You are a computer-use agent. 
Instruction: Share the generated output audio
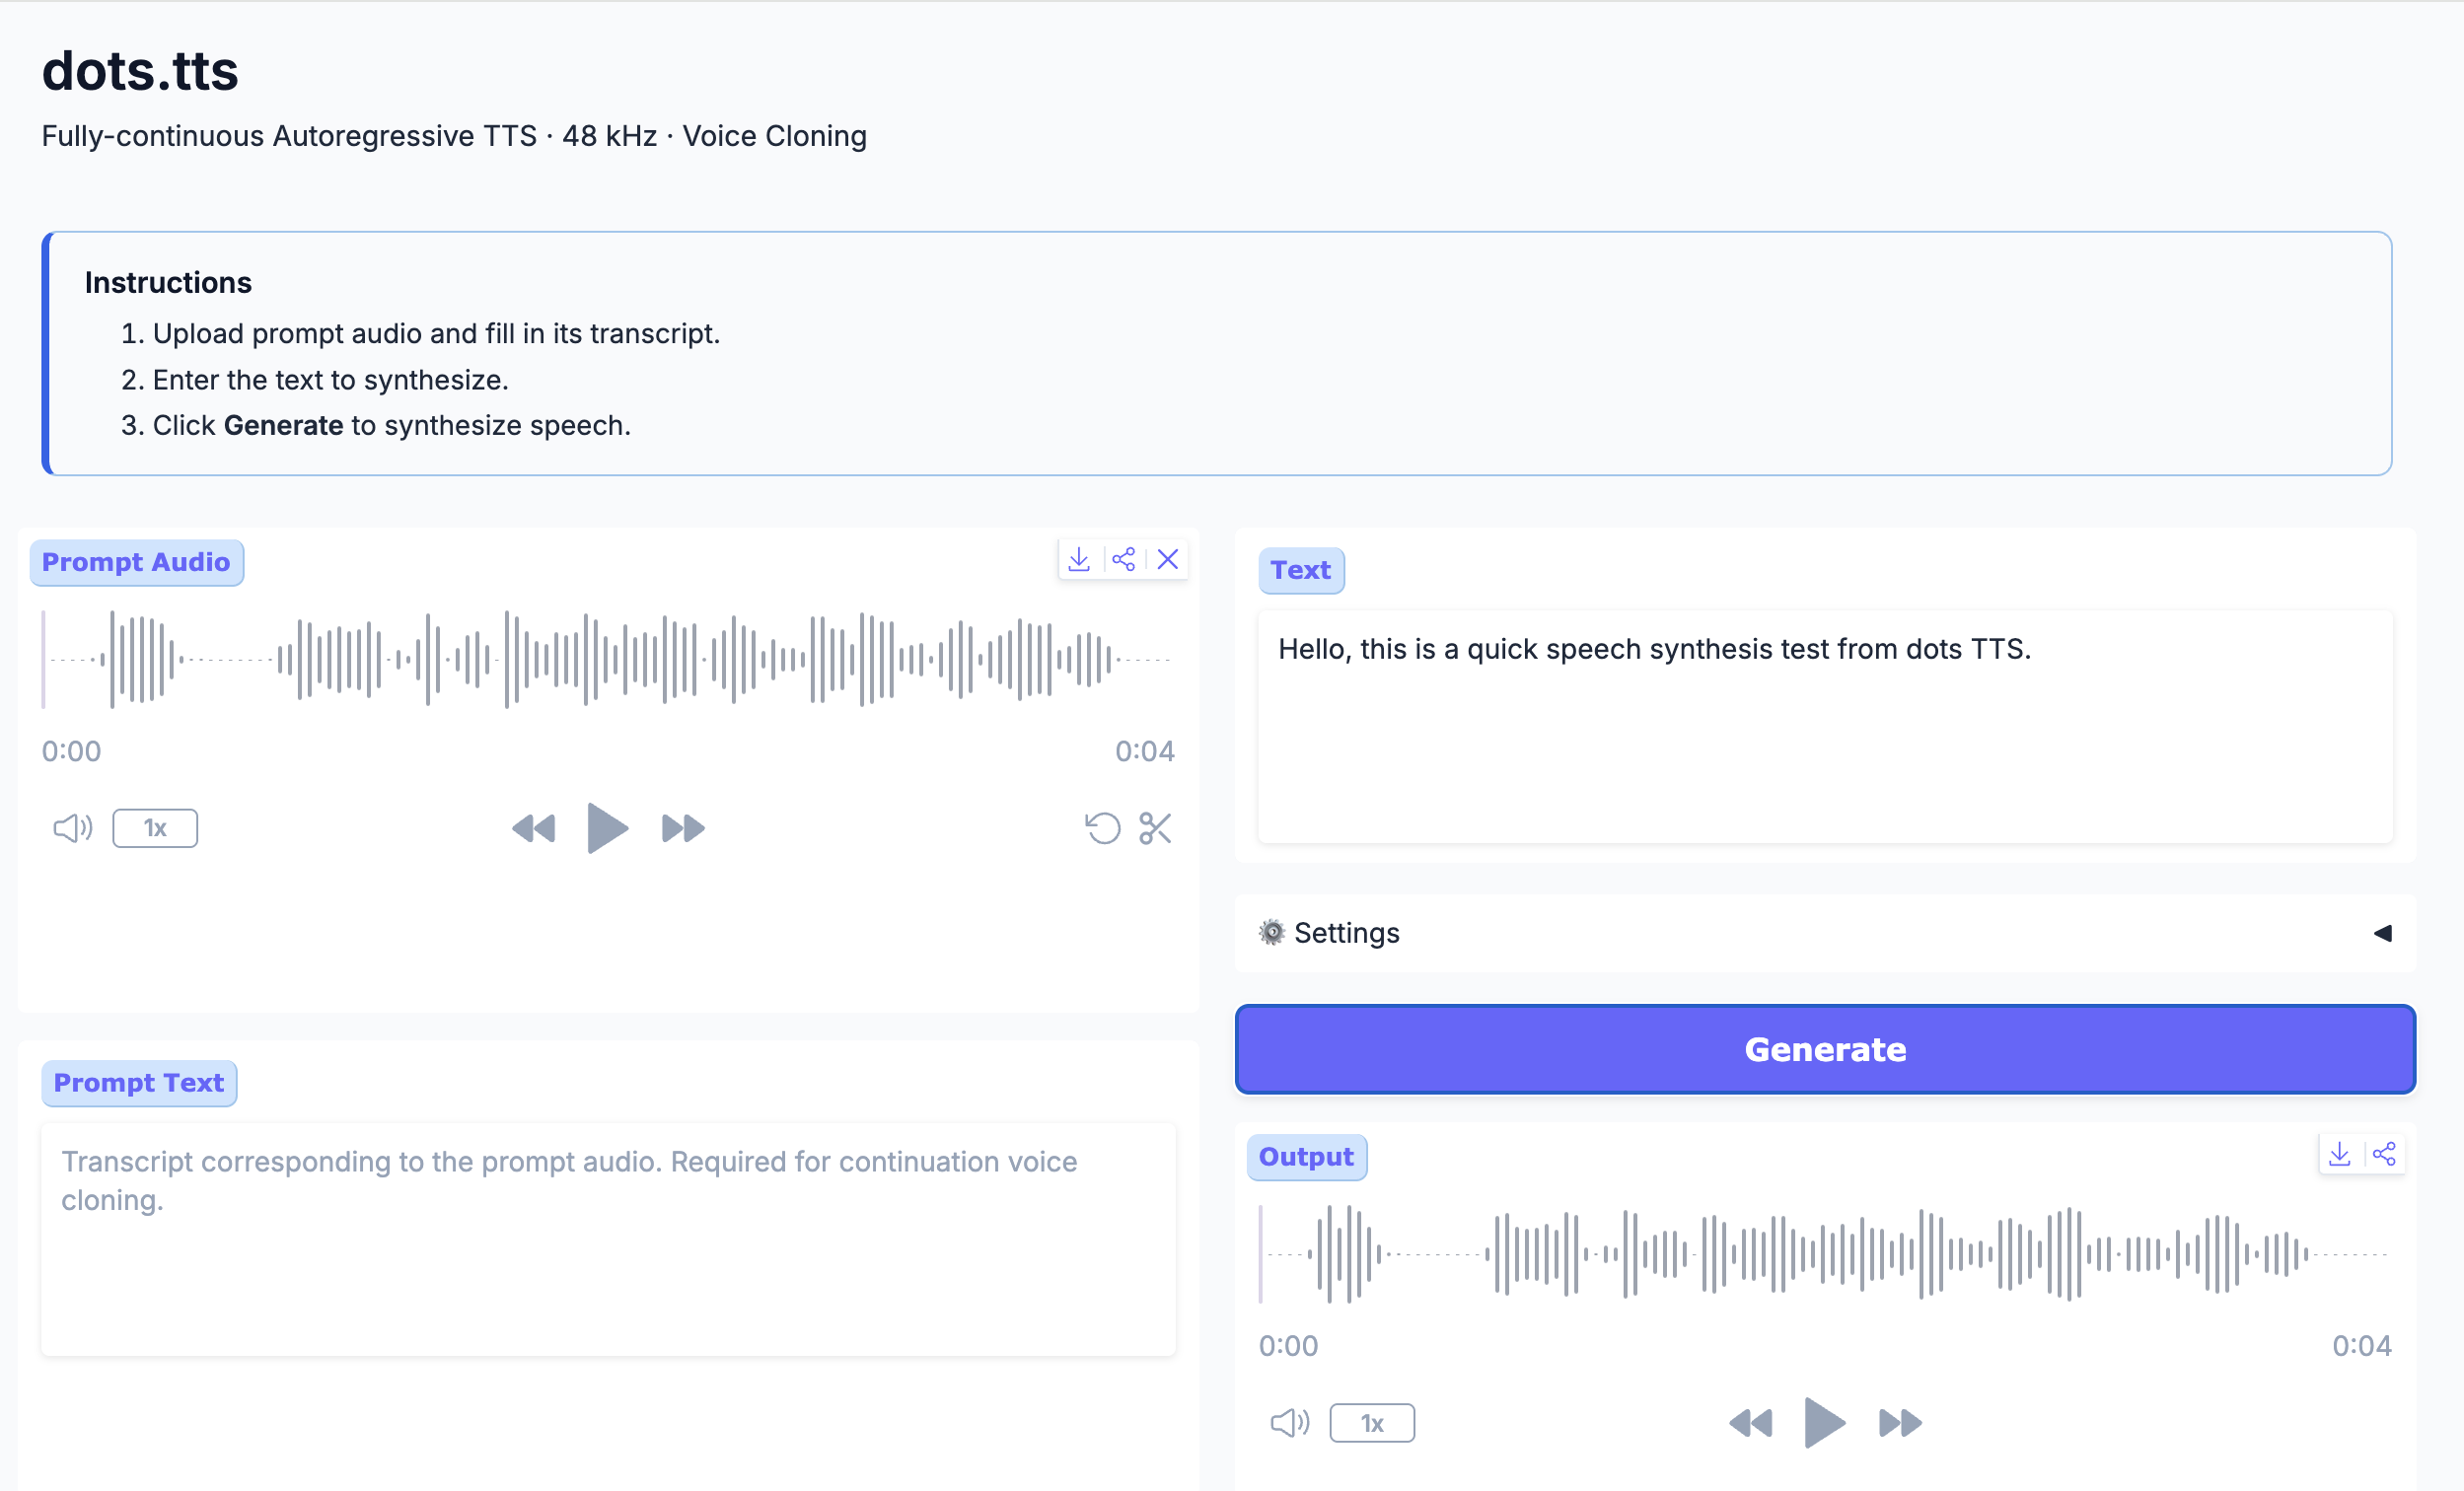click(x=2384, y=1154)
